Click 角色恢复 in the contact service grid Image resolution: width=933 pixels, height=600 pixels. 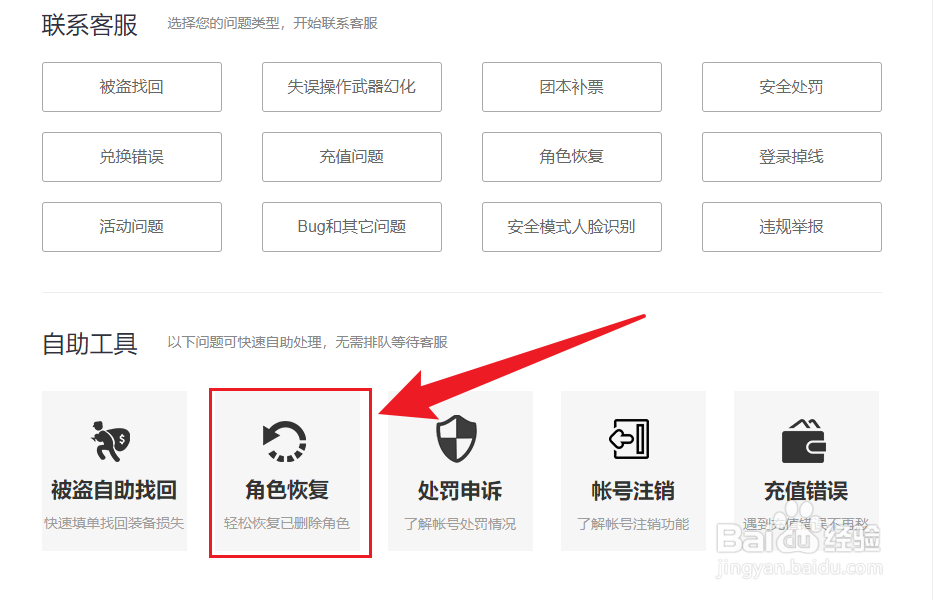(572, 157)
